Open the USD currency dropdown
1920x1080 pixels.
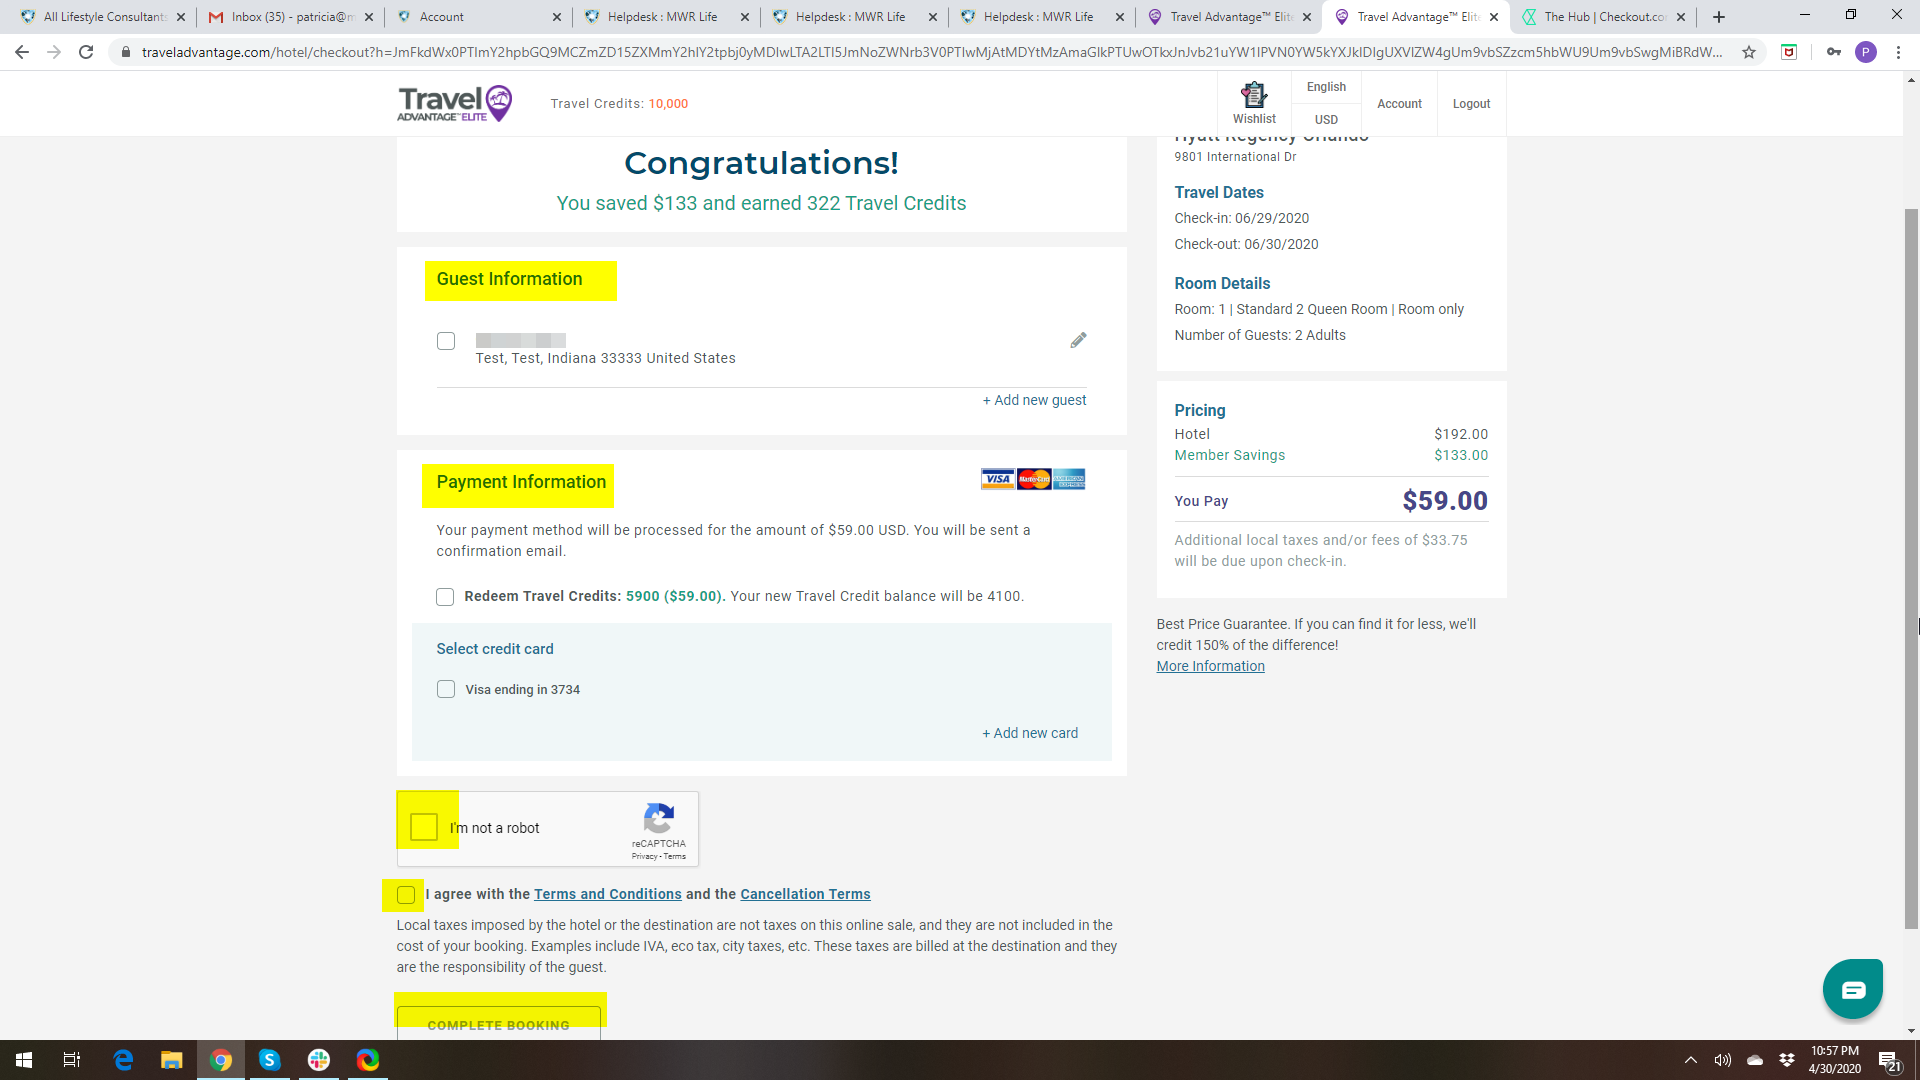tap(1326, 119)
